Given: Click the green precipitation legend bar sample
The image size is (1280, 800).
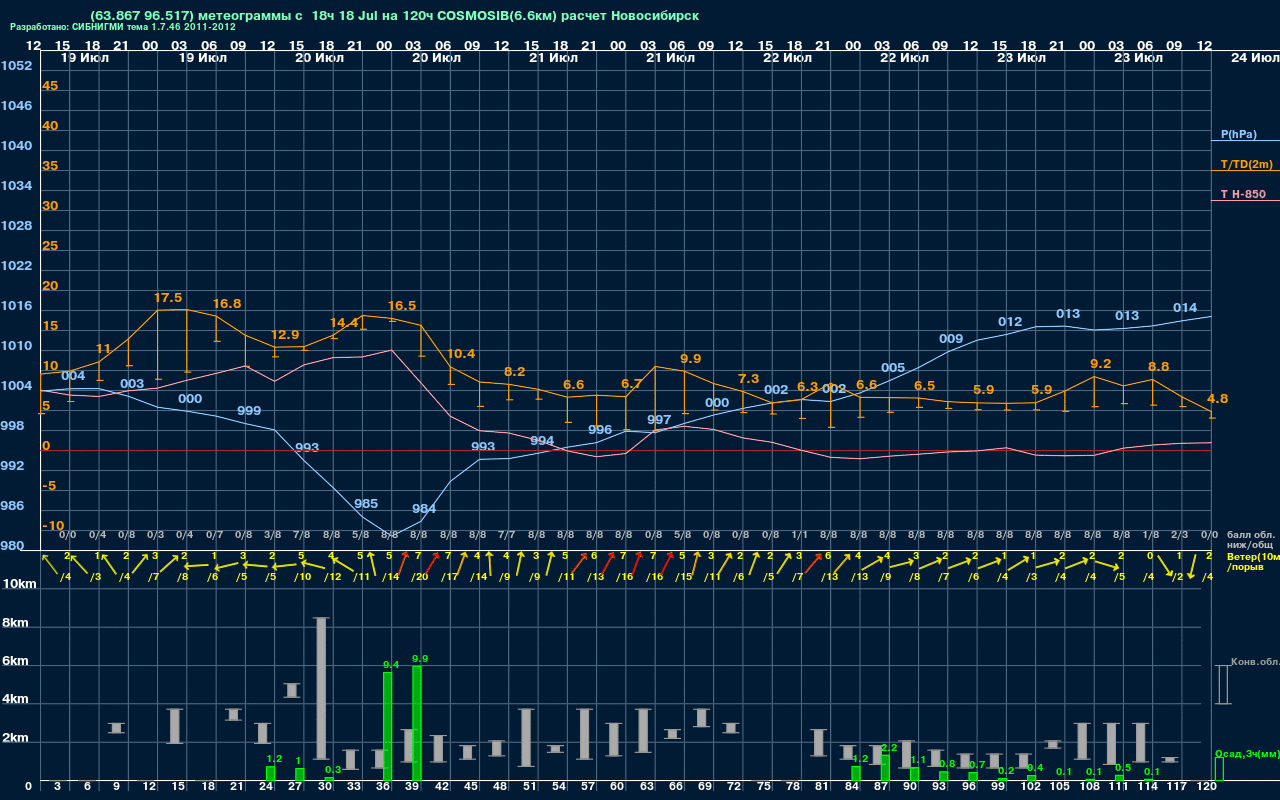Looking at the screenshot, I should coord(1218,769).
